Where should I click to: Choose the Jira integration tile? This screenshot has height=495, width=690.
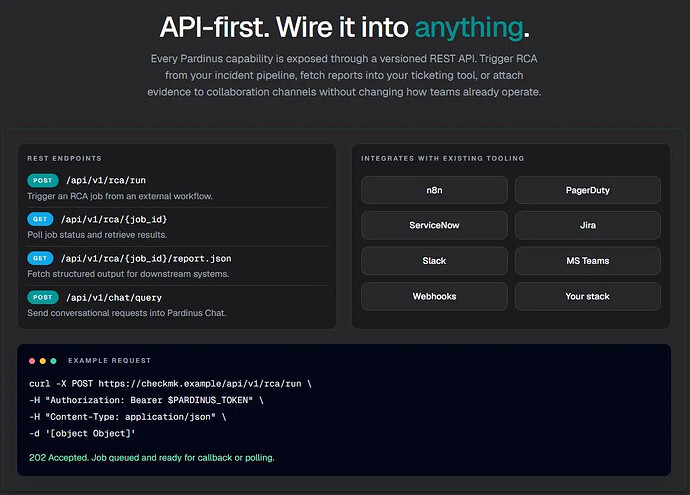coord(587,225)
